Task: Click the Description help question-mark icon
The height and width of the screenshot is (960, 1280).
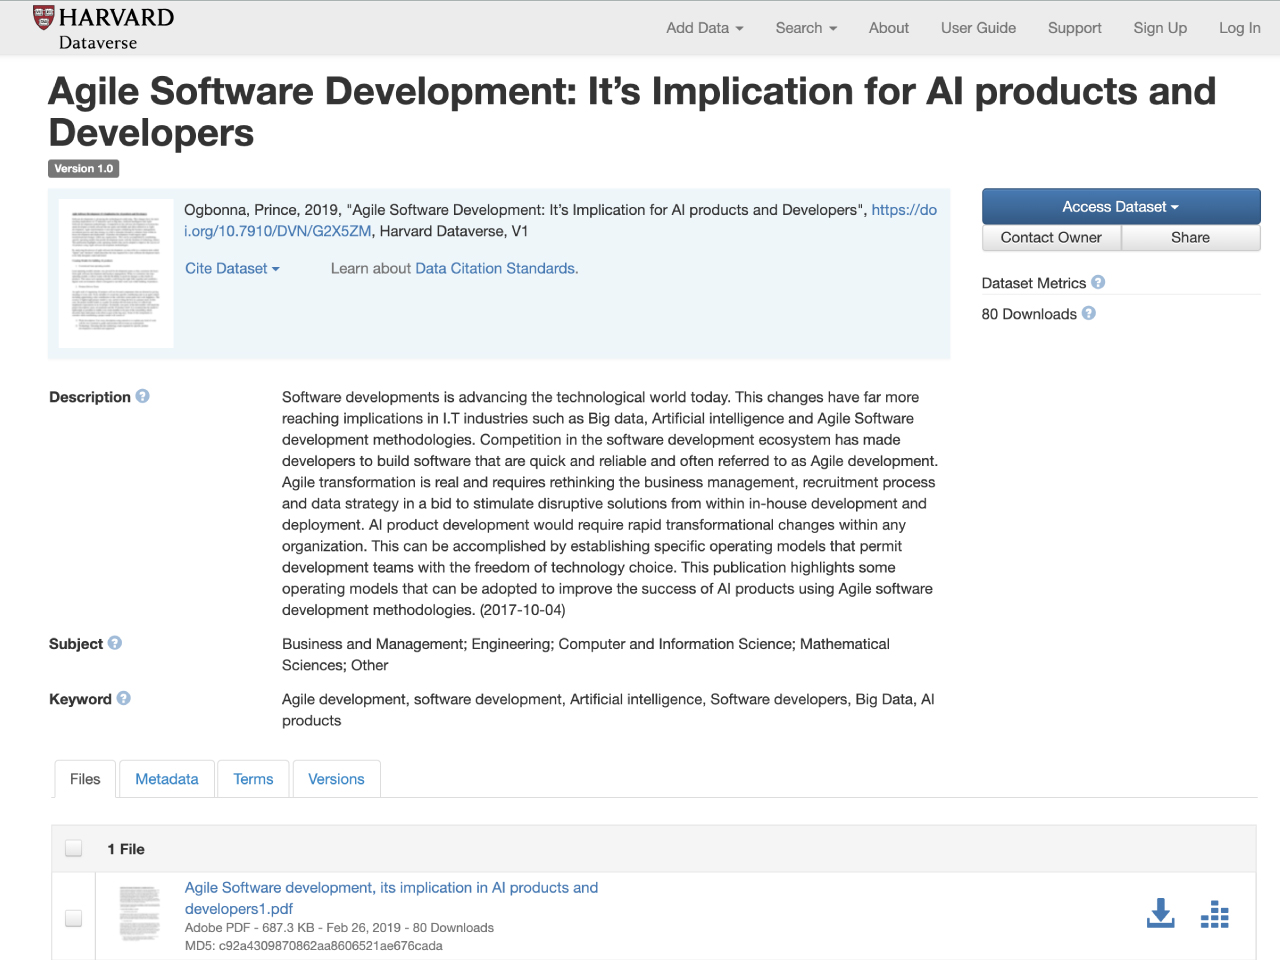Action: [x=143, y=396]
